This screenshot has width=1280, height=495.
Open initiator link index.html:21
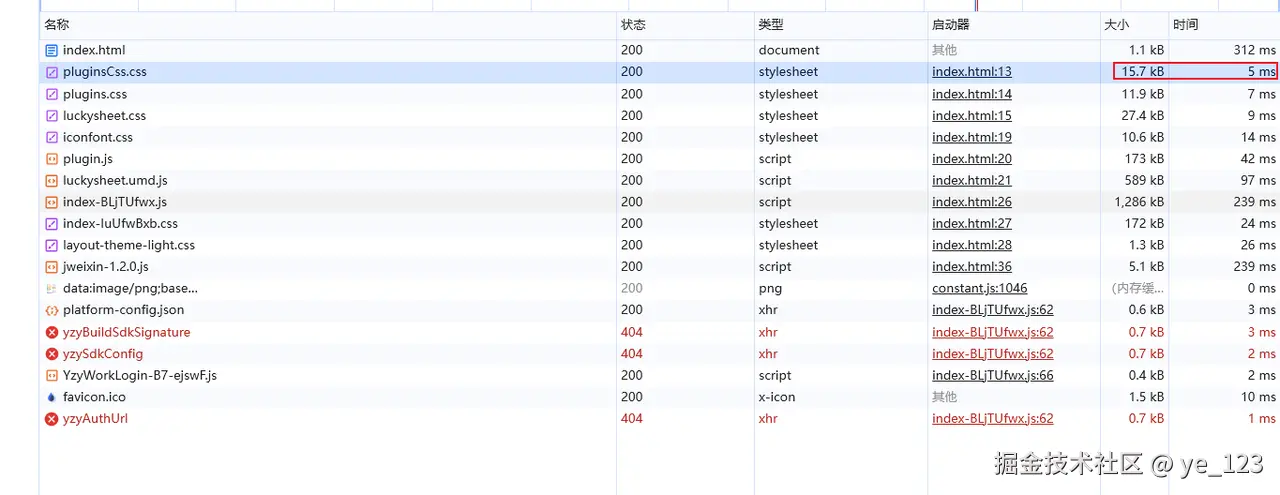(972, 181)
